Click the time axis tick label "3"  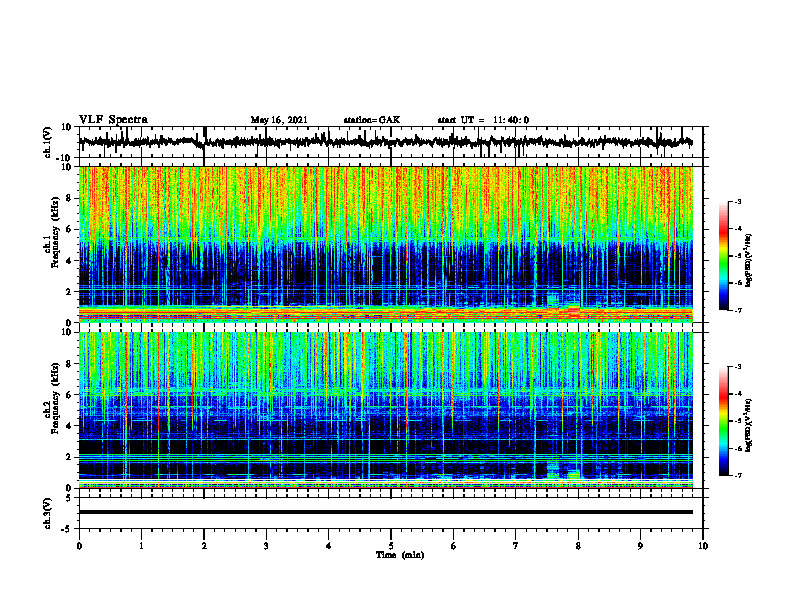tap(266, 546)
